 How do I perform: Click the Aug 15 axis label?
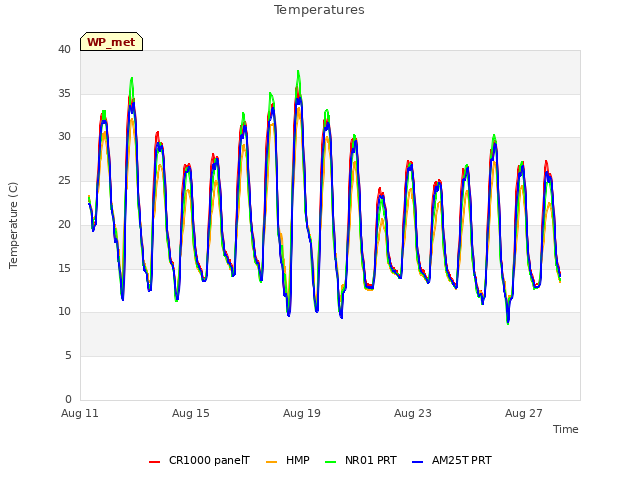coord(191,413)
